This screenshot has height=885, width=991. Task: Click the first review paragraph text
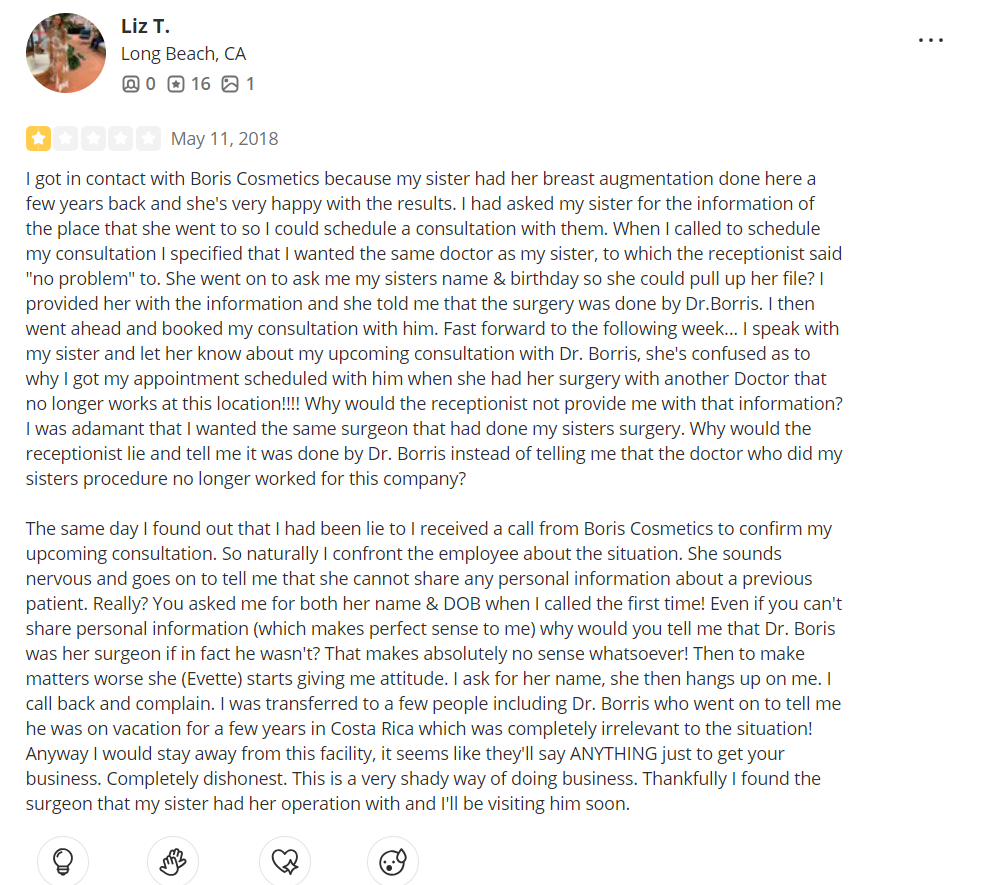(434, 328)
